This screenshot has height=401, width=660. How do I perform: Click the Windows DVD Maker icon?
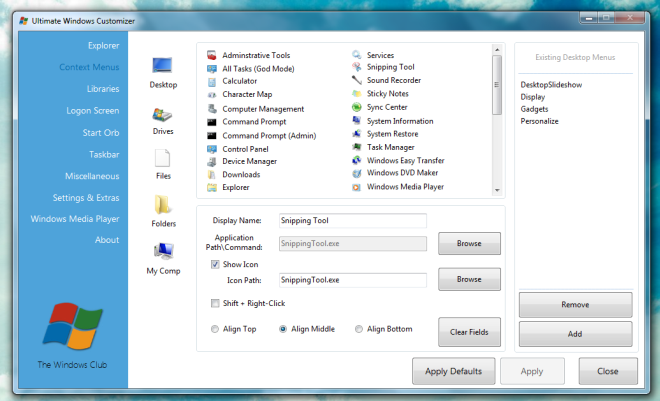(357, 173)
